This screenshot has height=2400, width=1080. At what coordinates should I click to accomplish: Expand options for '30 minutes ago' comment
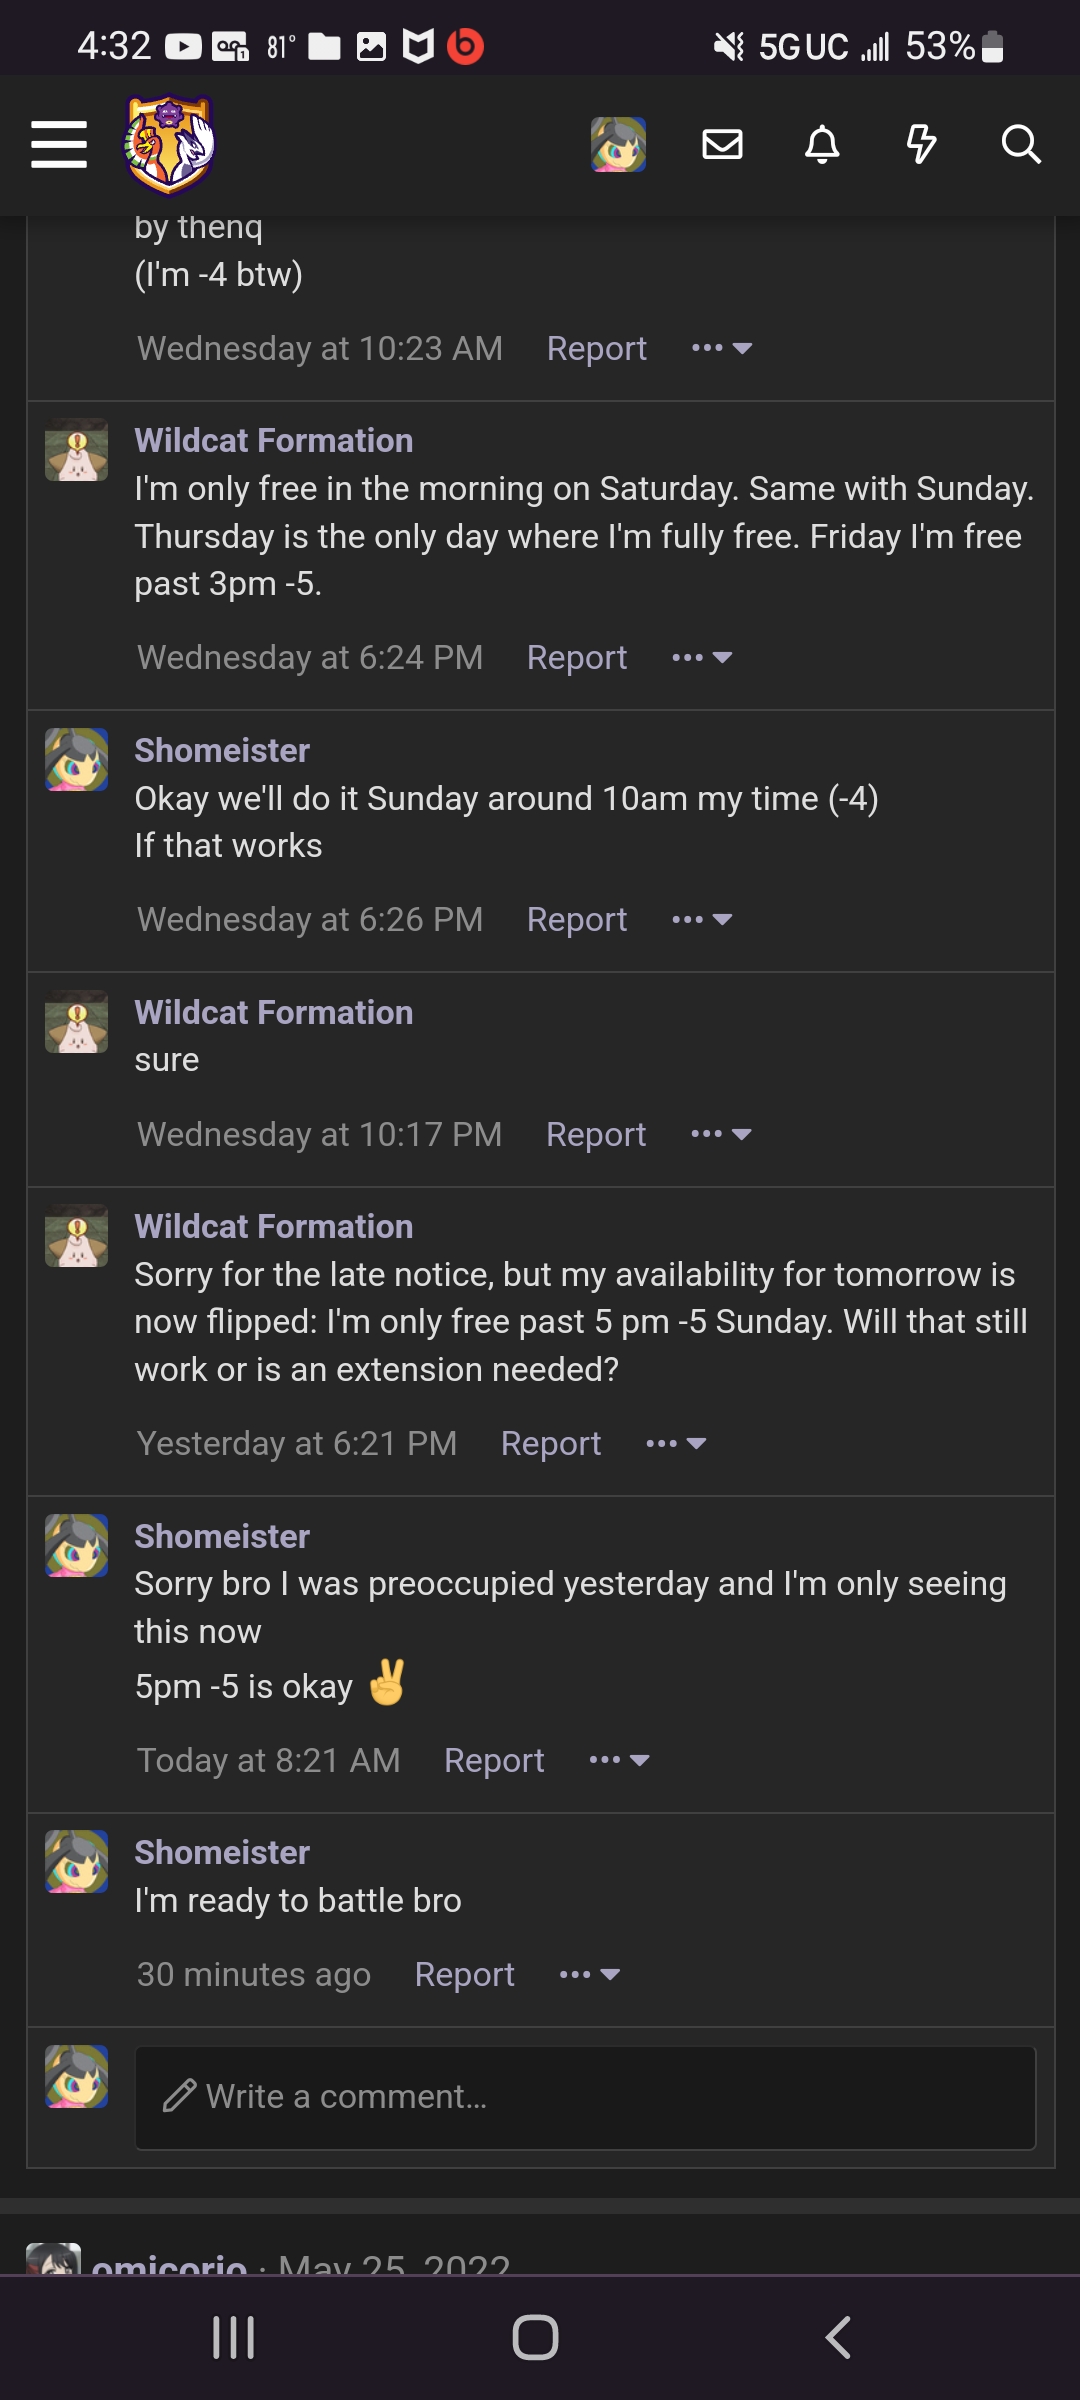590,1974
